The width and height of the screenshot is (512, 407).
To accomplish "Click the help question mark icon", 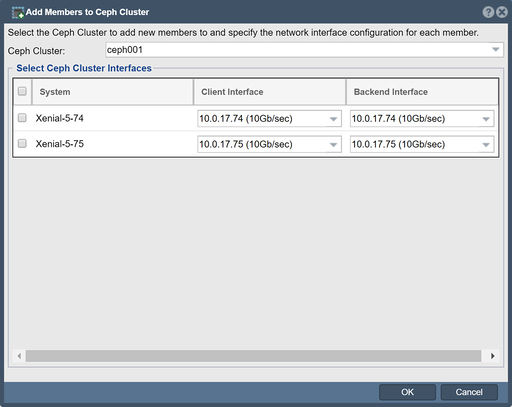I will [488, 12].
